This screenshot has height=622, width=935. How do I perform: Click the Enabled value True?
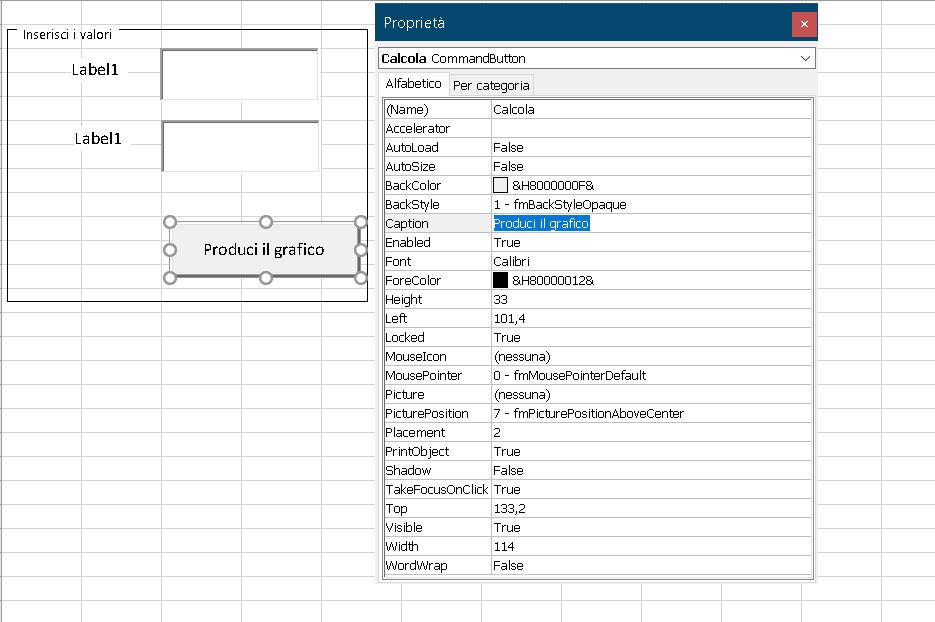click(651, 243)
